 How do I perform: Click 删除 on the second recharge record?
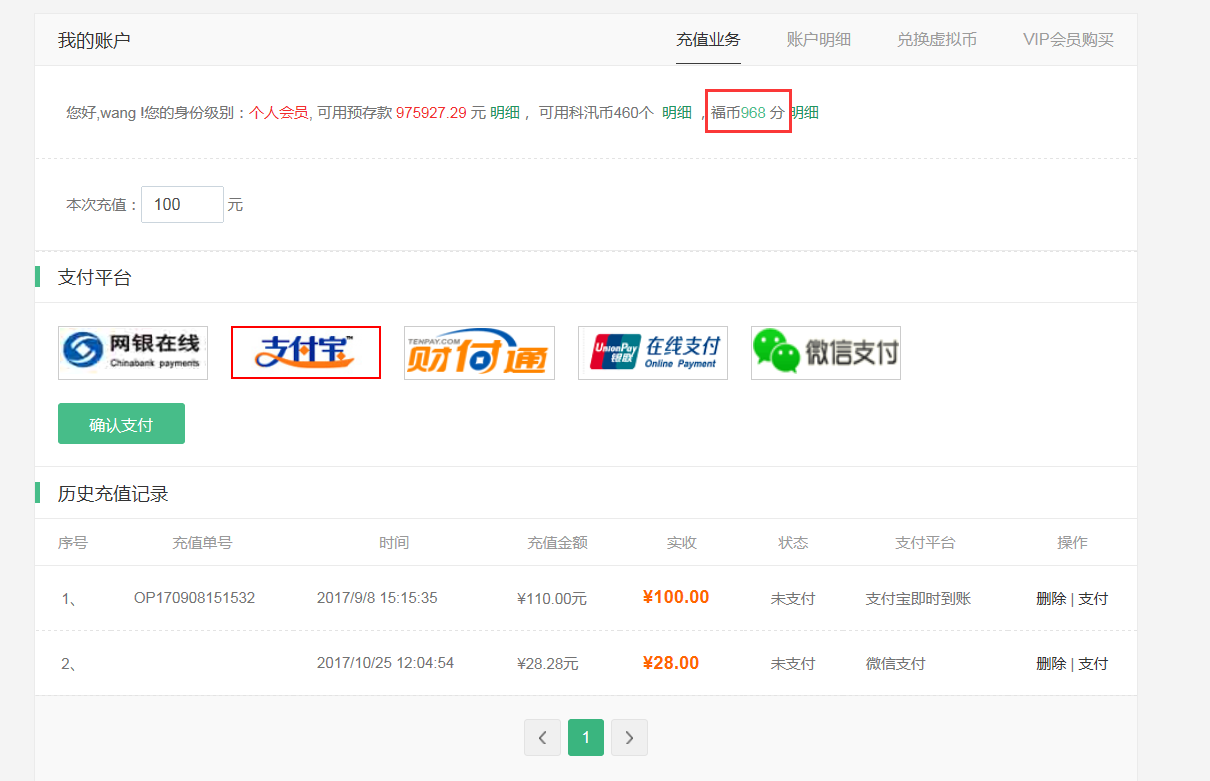pos(1050,663)
